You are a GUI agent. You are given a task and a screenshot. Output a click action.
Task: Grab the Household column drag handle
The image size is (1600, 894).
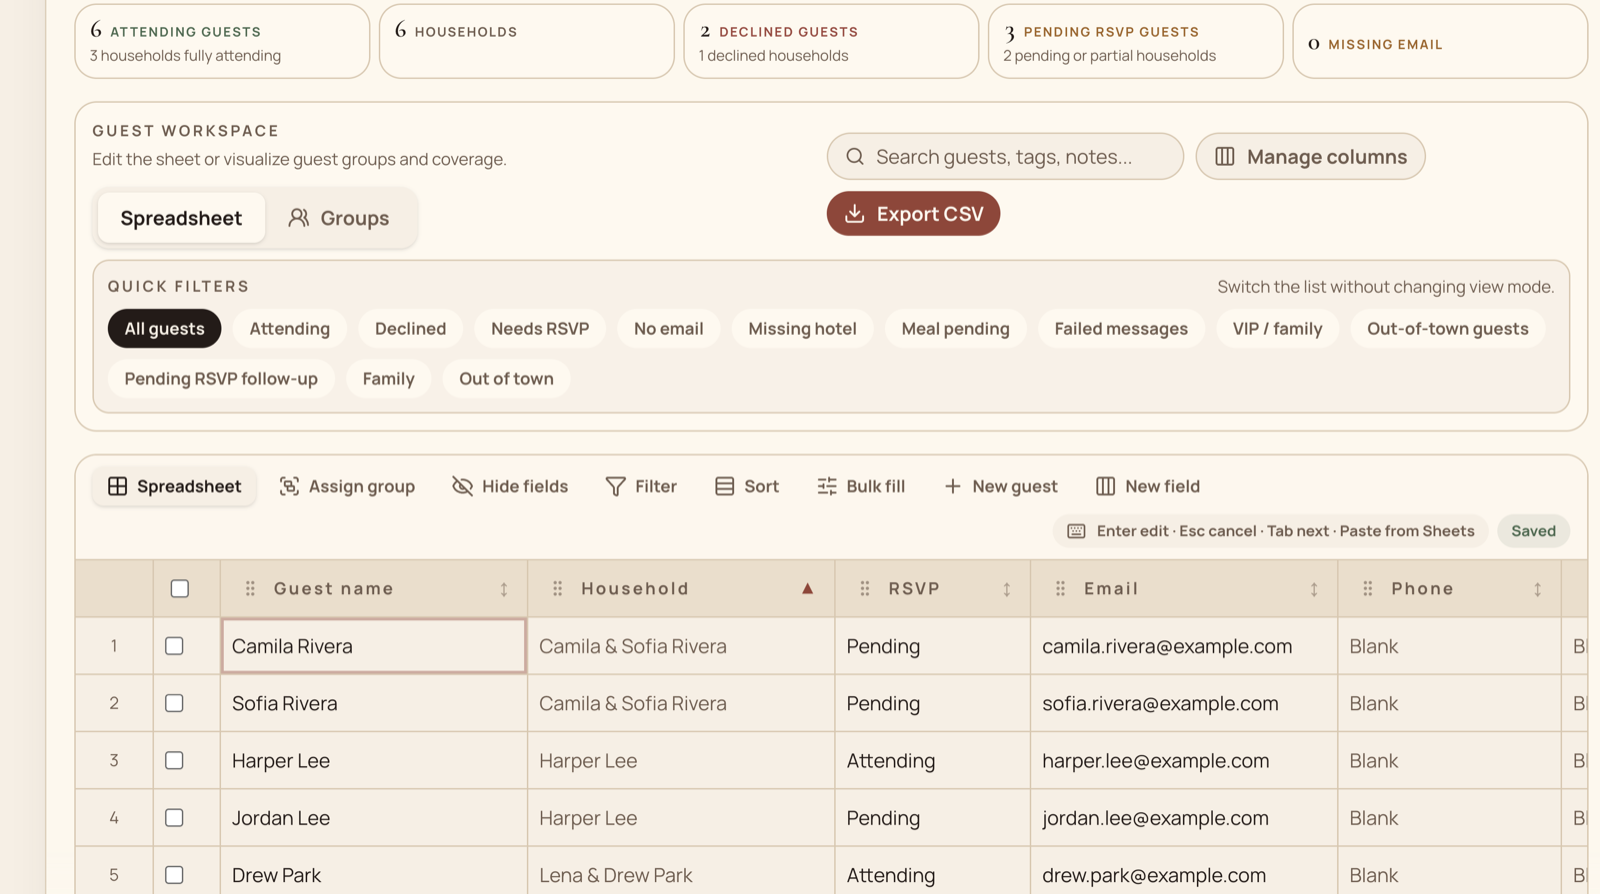click(x=558, y=589)
